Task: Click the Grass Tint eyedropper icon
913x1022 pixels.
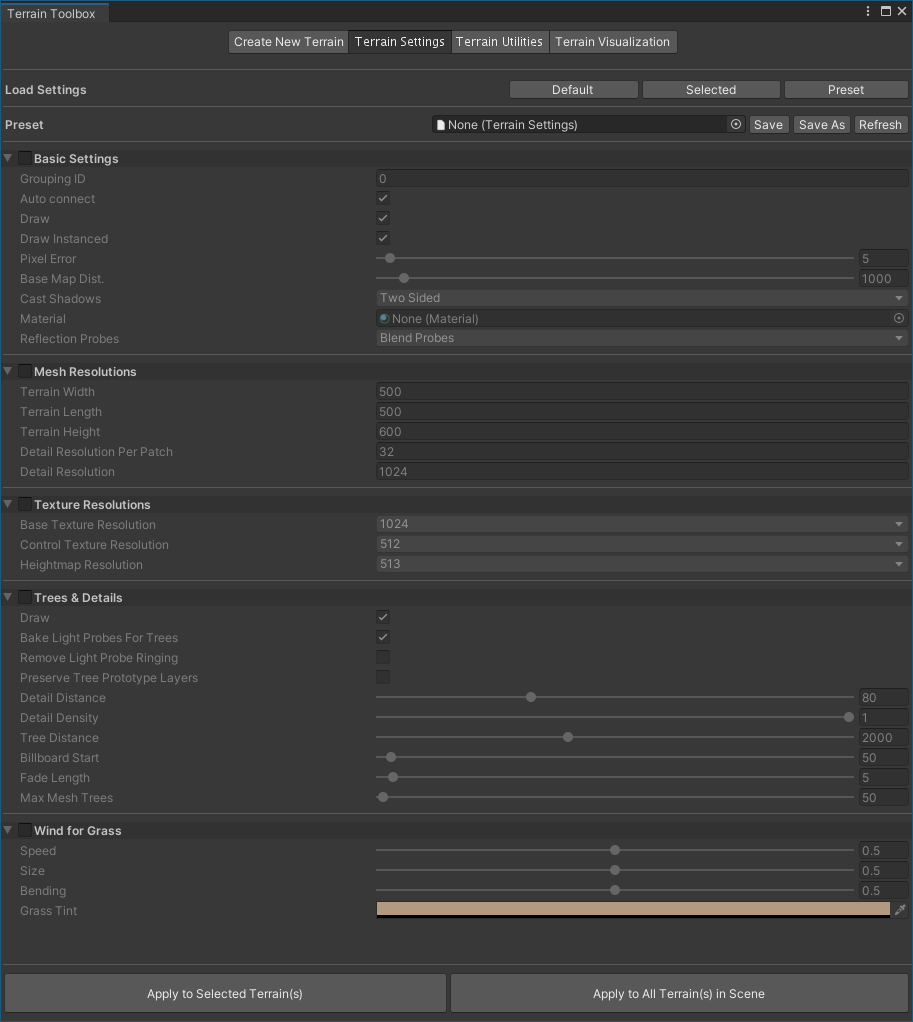Action: click(x=900, y=910)
